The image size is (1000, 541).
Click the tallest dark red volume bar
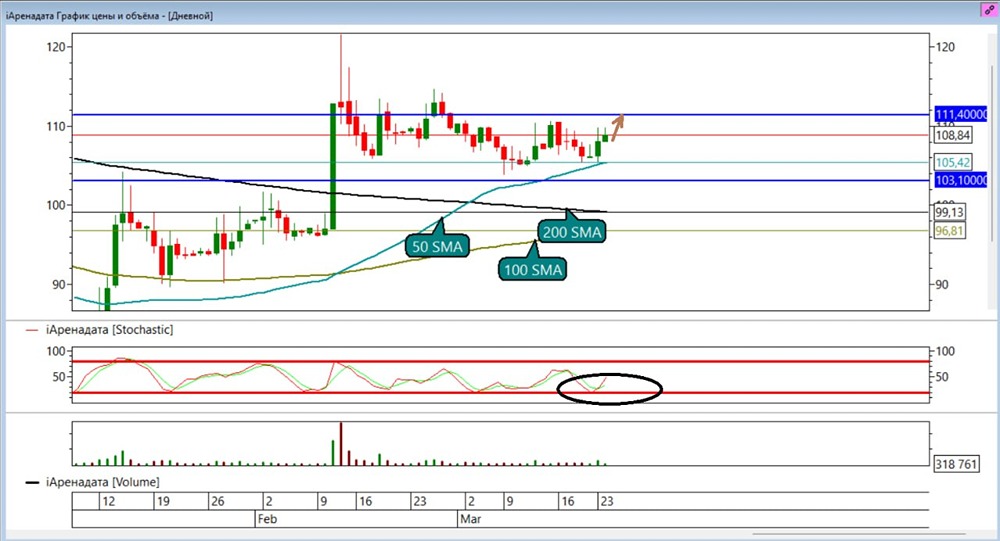tap(341, 443)
